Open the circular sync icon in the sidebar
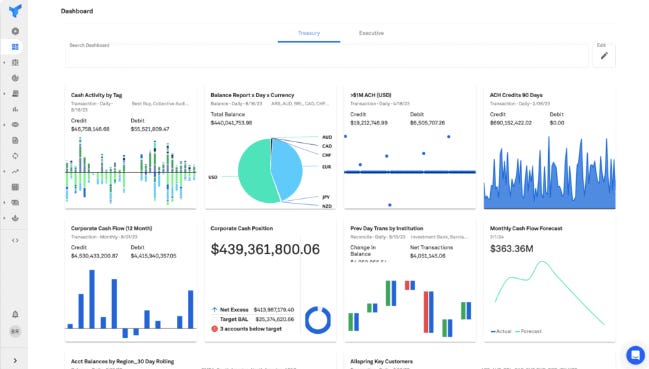Screen dimensions: 649x369 pos(15,156)
